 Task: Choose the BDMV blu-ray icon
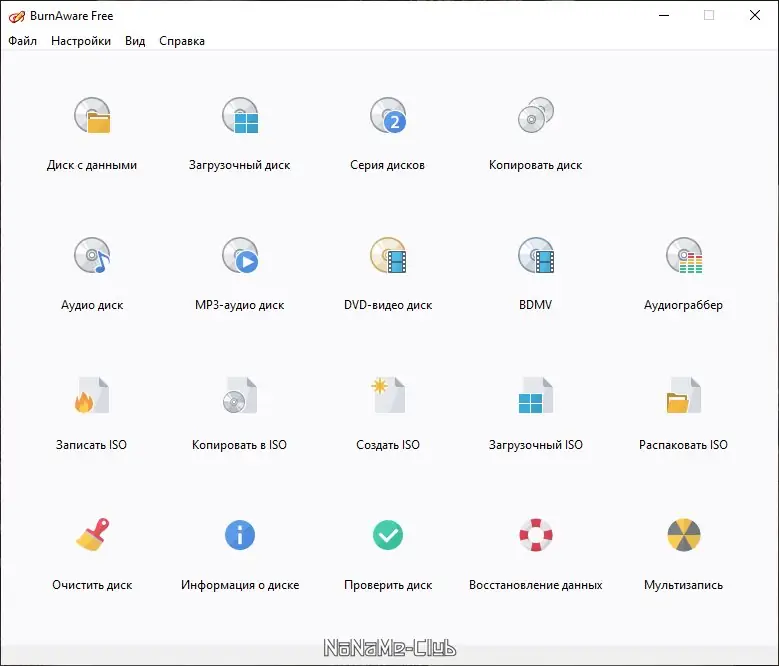tap(536, 255)
